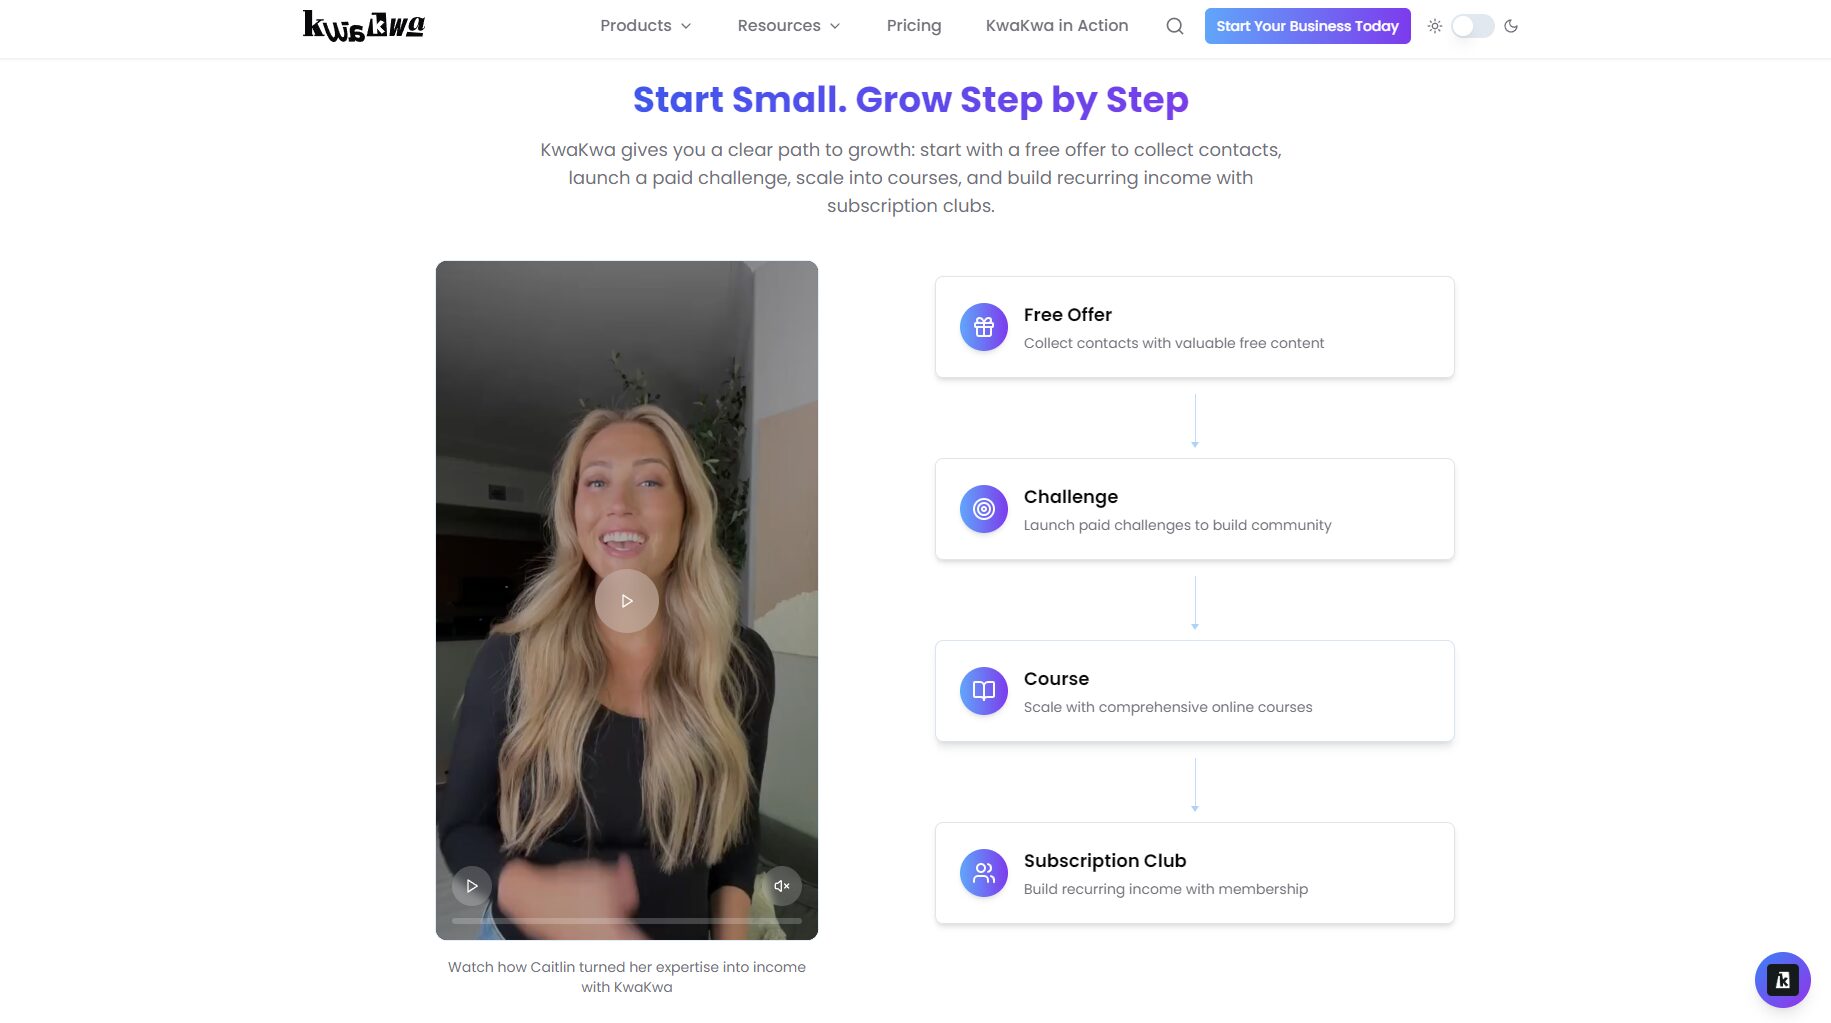Click Start Your Business Today button

pyautogui.click(x=1307, y=26)
